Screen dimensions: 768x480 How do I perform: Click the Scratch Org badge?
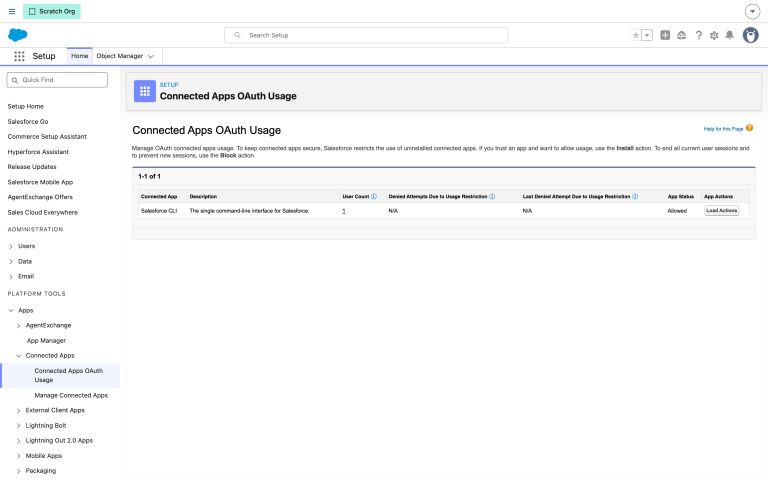(52, 11)
